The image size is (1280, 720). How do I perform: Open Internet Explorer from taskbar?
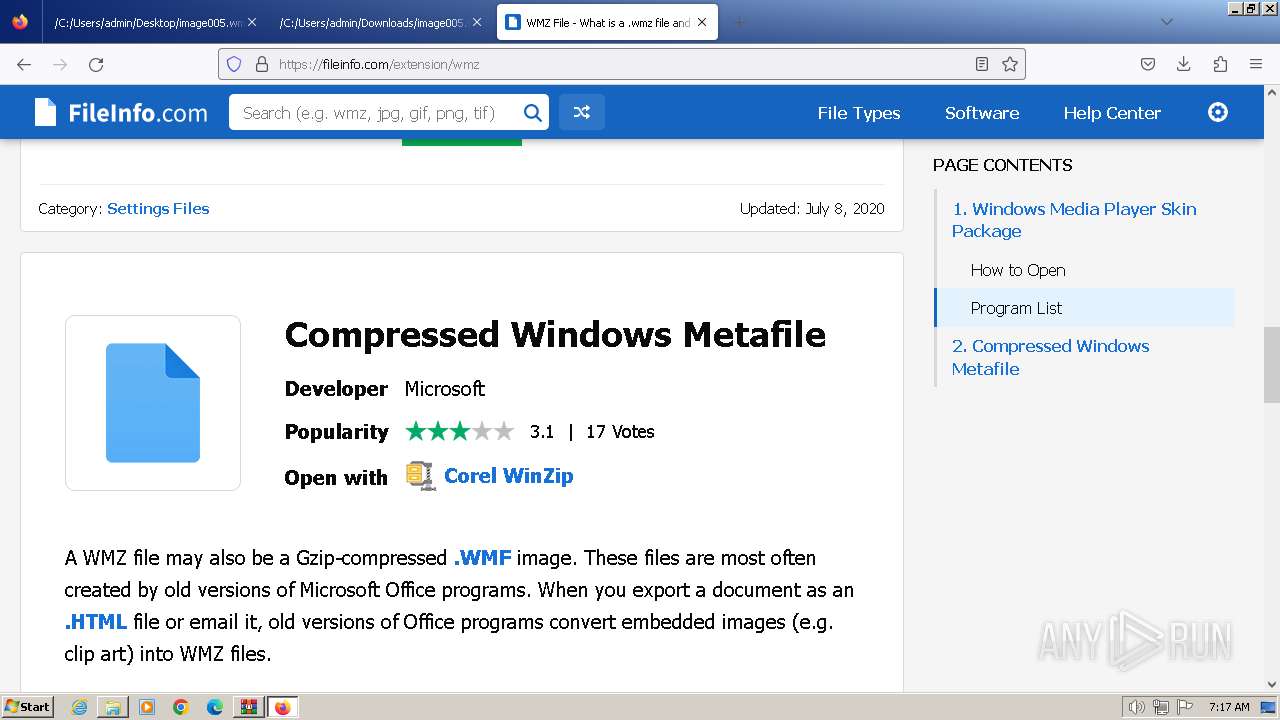click(79, 707)
